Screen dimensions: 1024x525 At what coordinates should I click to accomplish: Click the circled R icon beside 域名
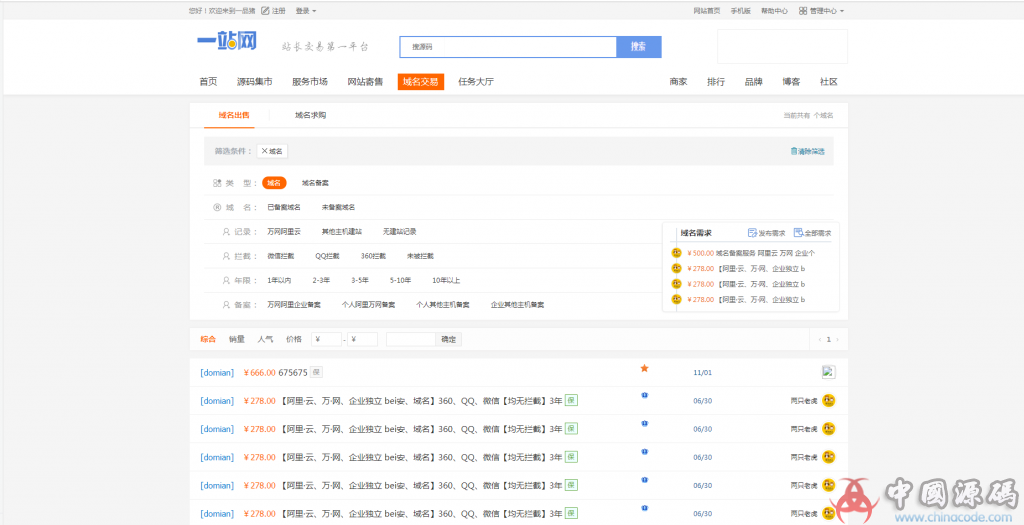tap(217, 207)
